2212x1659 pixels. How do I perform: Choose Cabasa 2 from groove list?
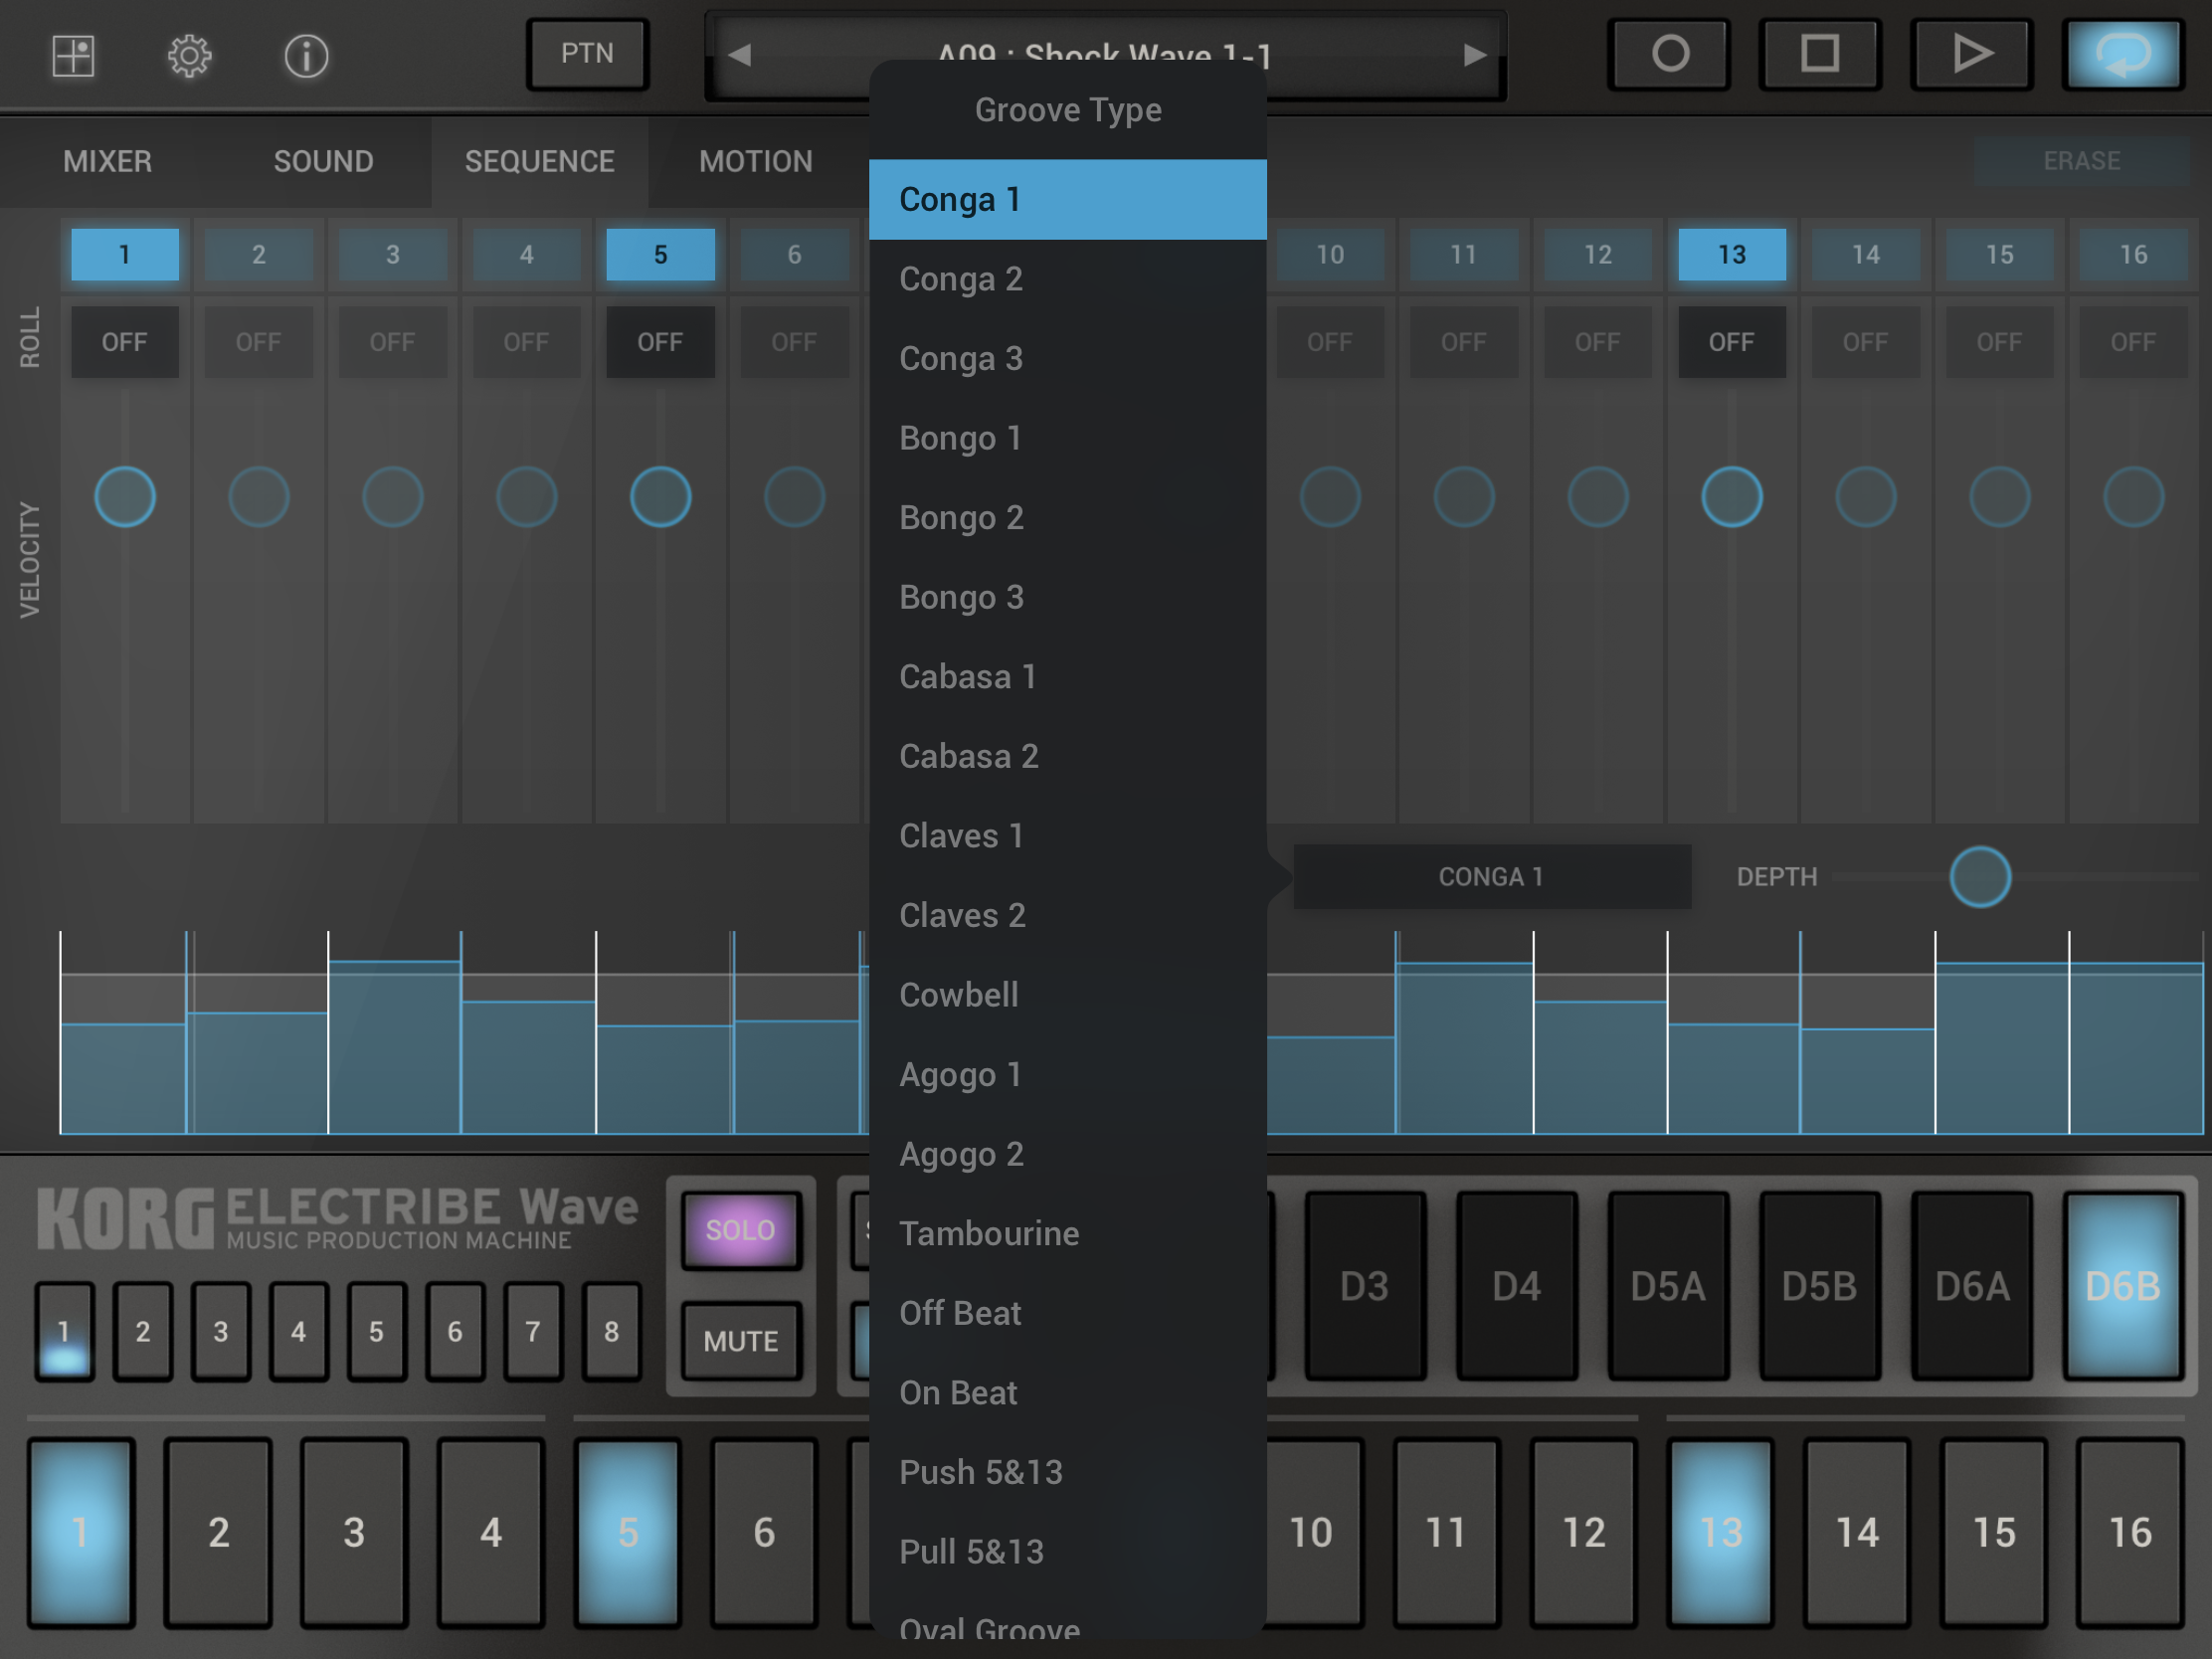[1067, 756]
